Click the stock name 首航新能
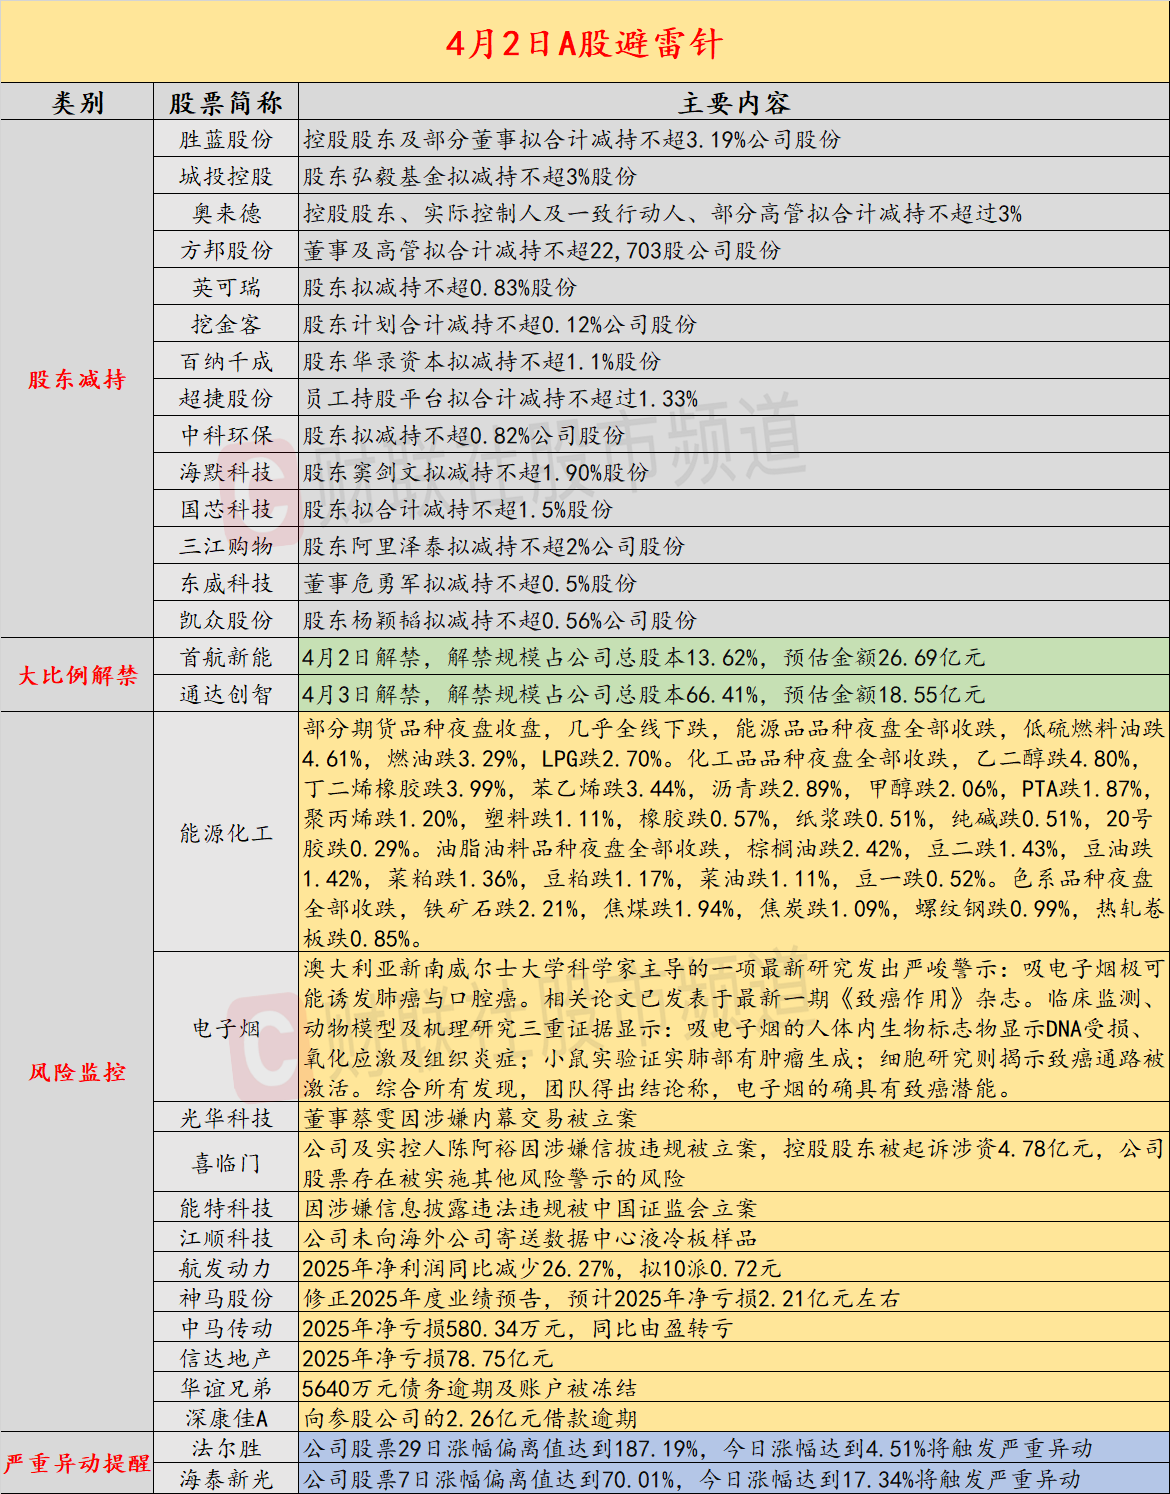The height and width of the screenshot is (1494, 1170). tap(226, 658)
